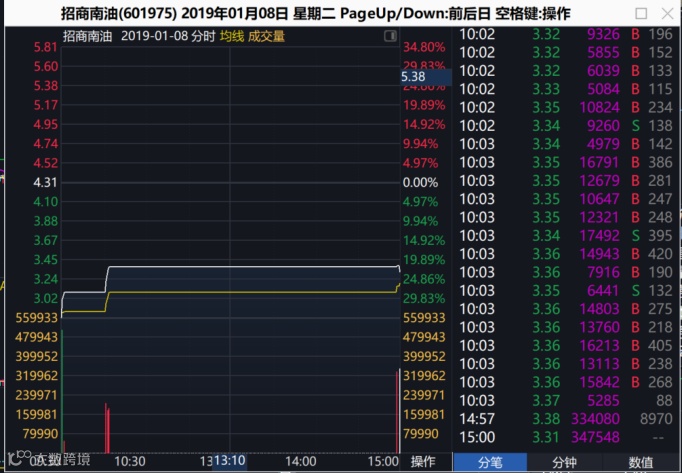Select the tick row with volume 13113
Viewport: 682px width, 473px height.
[566, 363]
